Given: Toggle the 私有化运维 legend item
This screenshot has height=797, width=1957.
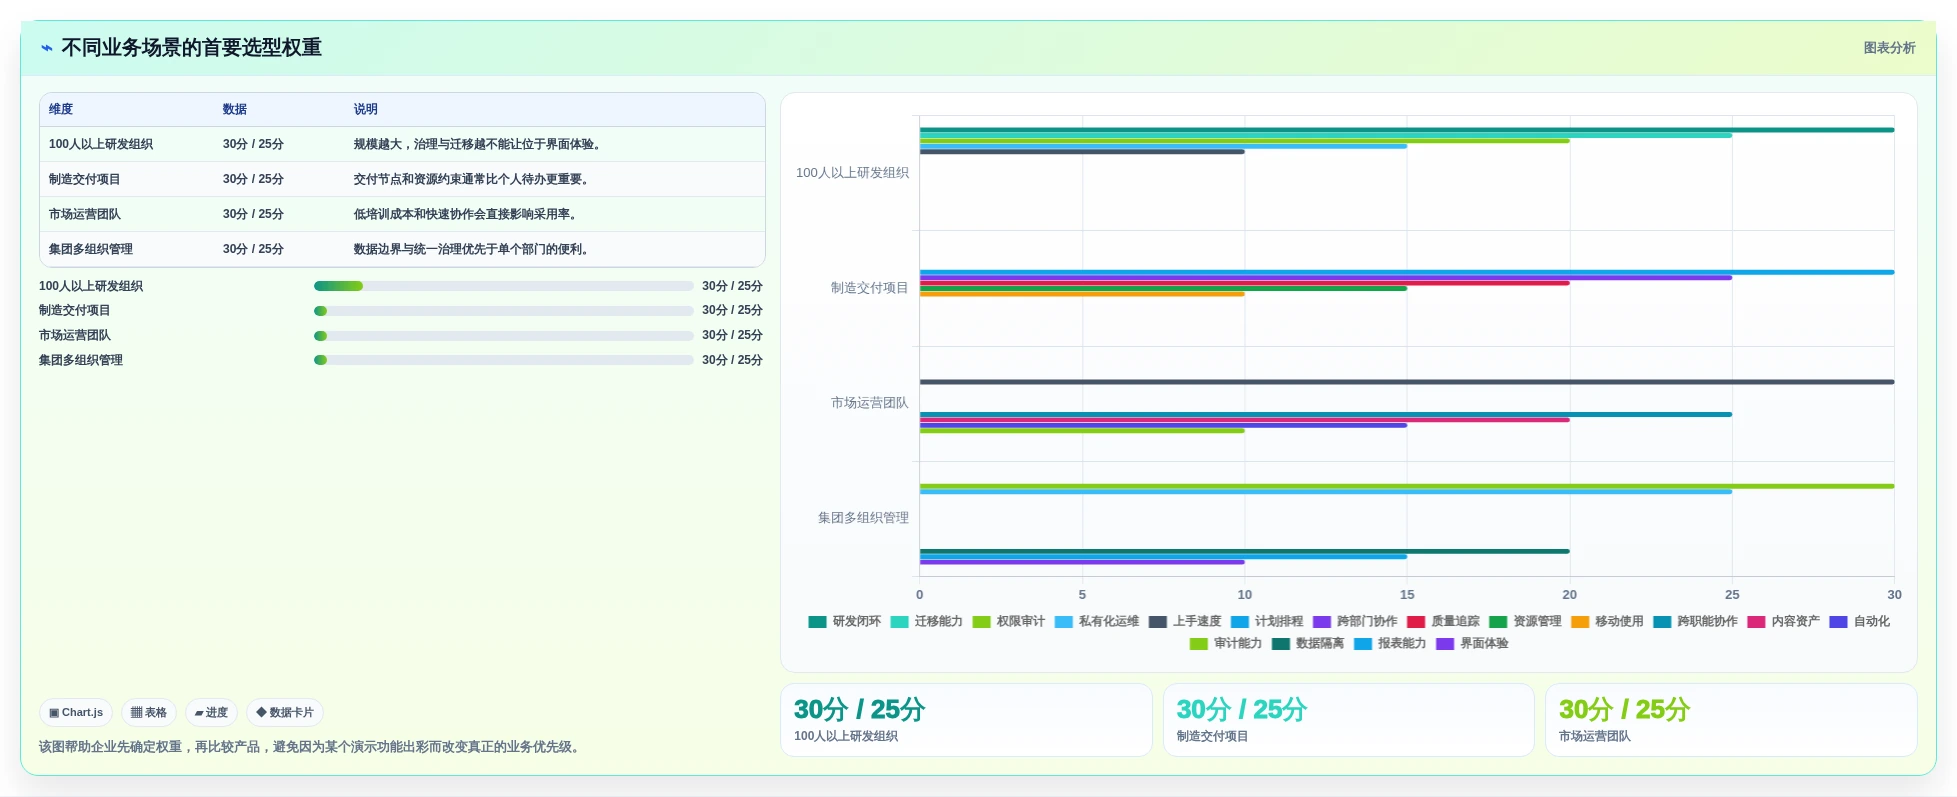Looking at the screenshot, I should pos(1097,622).
